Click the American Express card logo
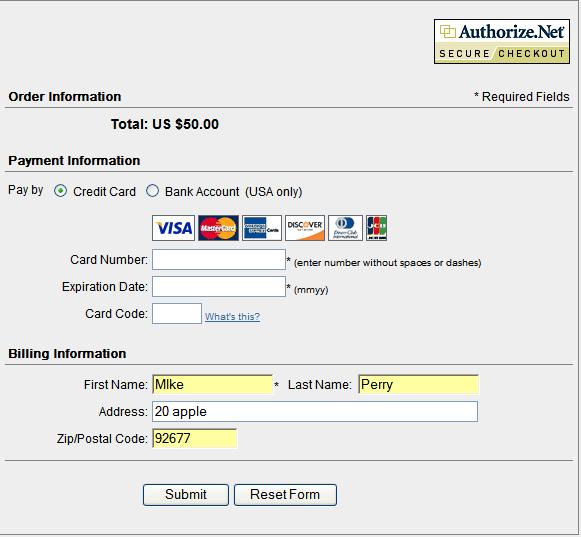Screen dimensions: 581x537 tap(262, 228)
